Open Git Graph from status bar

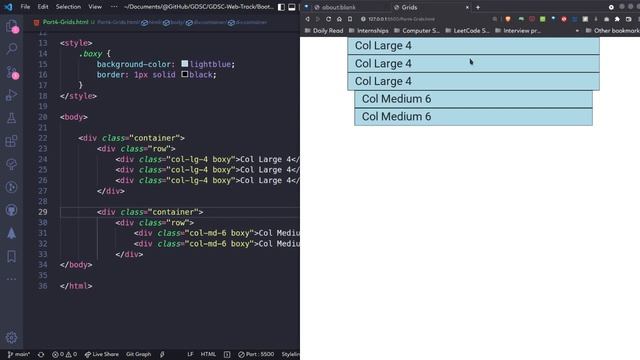point(138,354)
